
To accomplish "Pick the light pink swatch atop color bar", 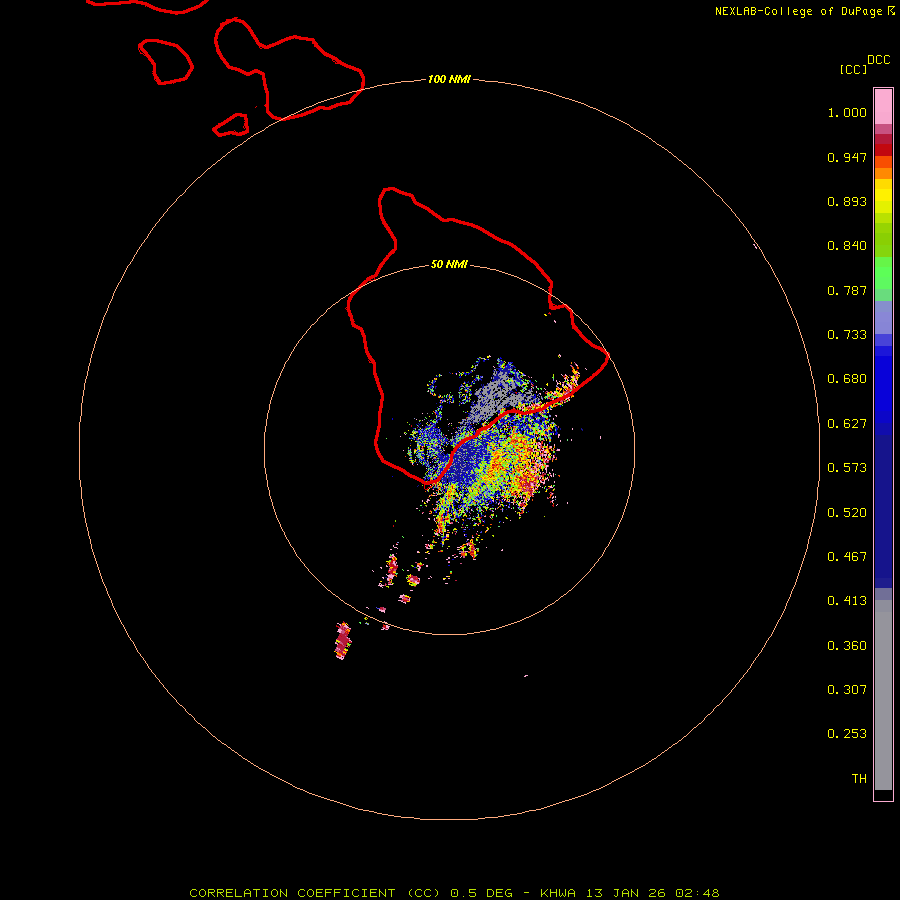I will (x=883, y=106).
